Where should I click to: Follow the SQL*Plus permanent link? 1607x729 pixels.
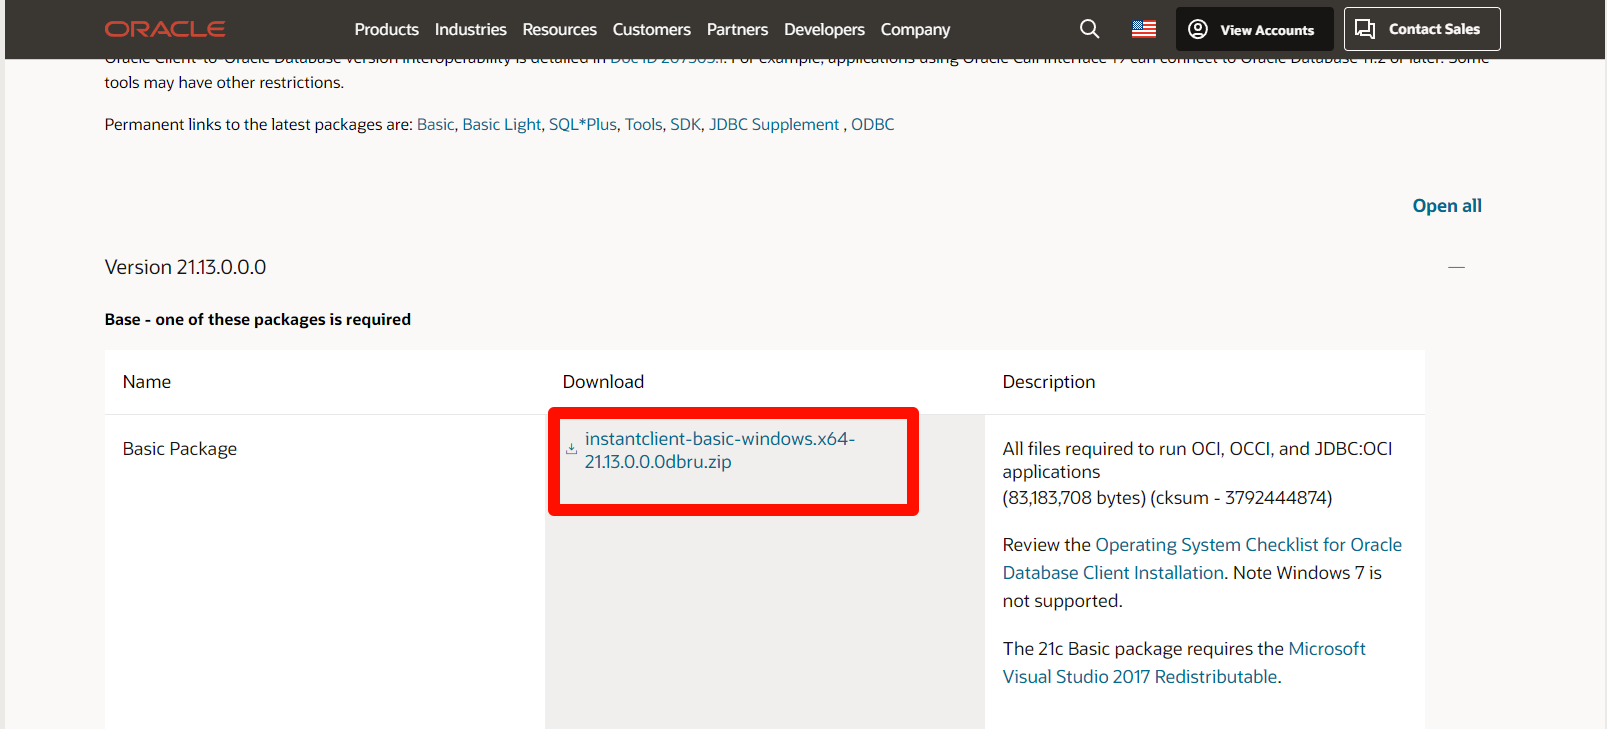click(583, 124)
